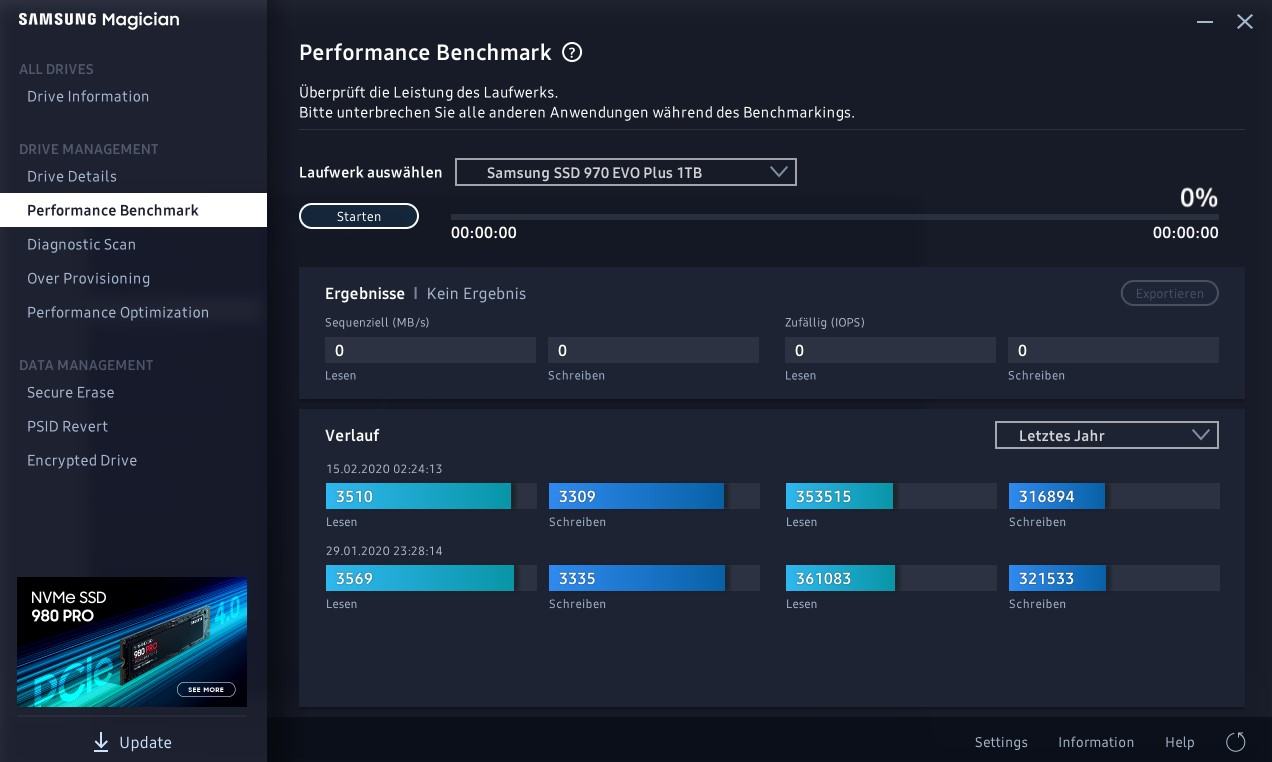Click the 353515 random read bar
The height and width of the screenshot is (762, 1272).
click(891, 496)
